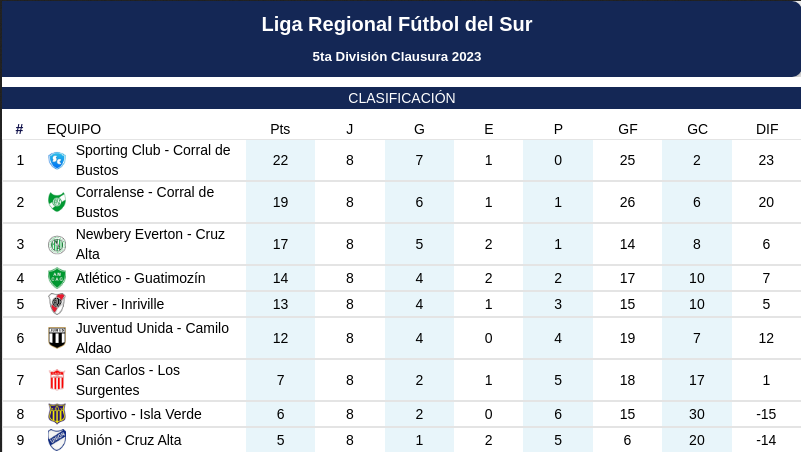The height and width of the screenshot is (452, 801).
Task: Click the Juventud Unida striped crest
Action: (x=57, y=338)
